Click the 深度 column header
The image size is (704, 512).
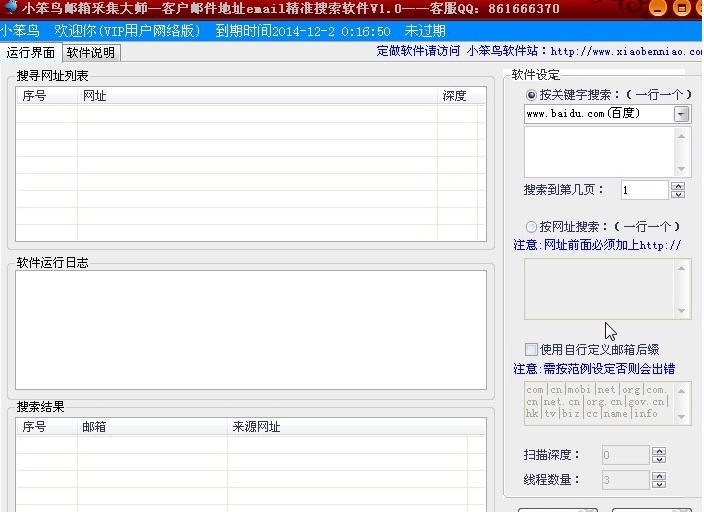click(458, 96)
